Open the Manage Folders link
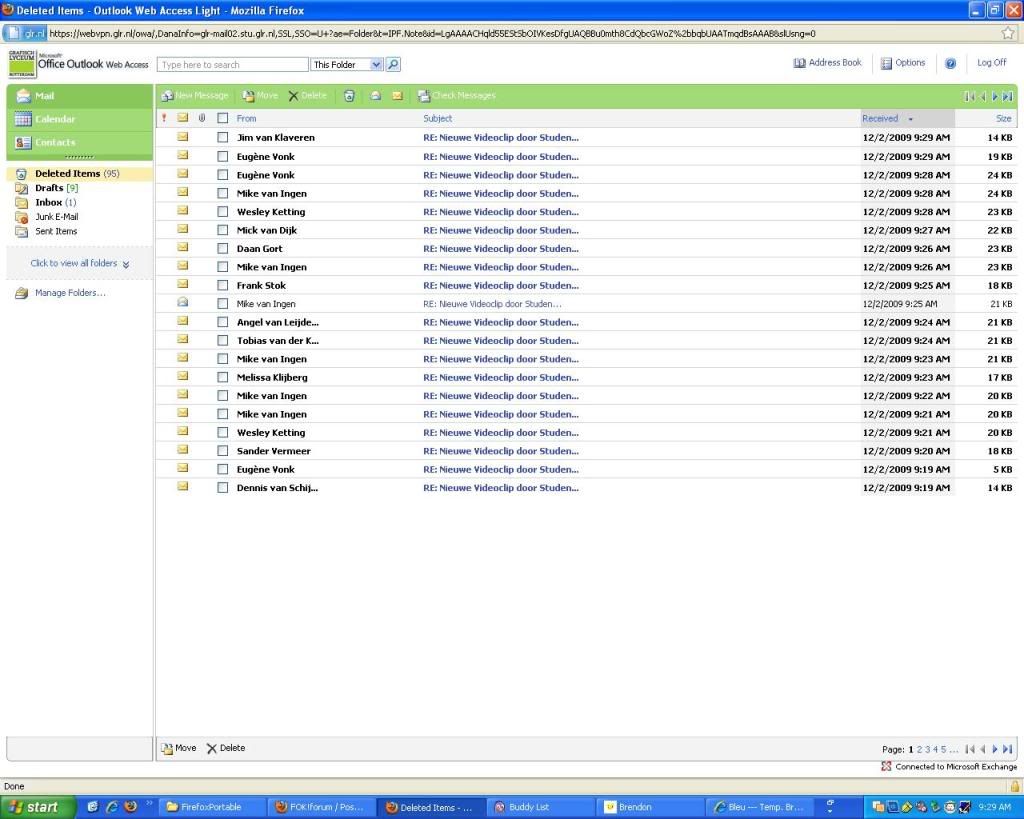This screenshot has height=819, width=1024. pos(70,293)
